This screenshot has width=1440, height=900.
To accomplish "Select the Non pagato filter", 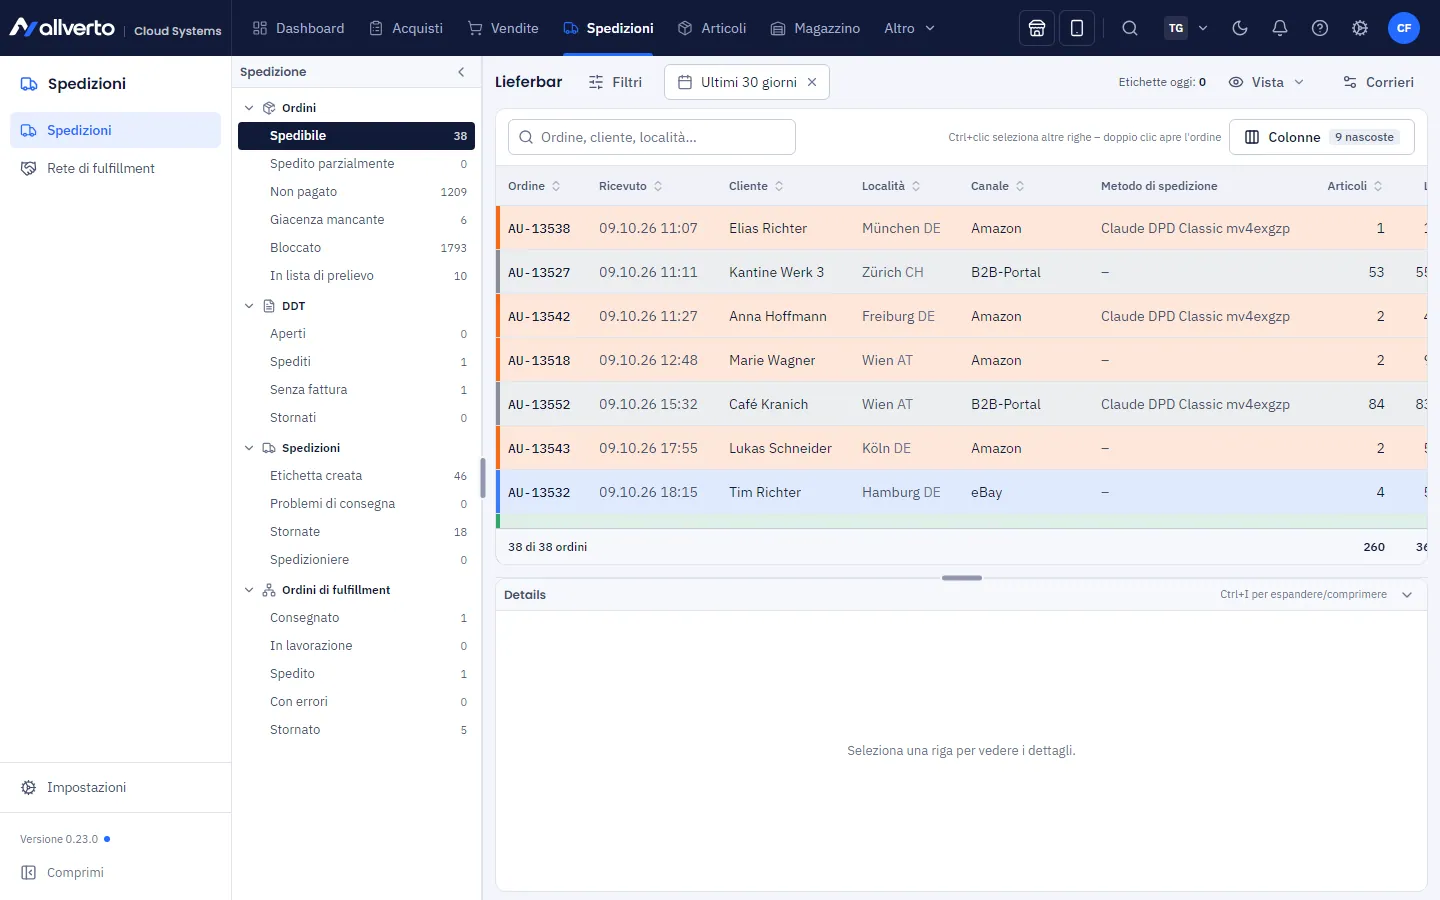I will [x=356, y=192].
